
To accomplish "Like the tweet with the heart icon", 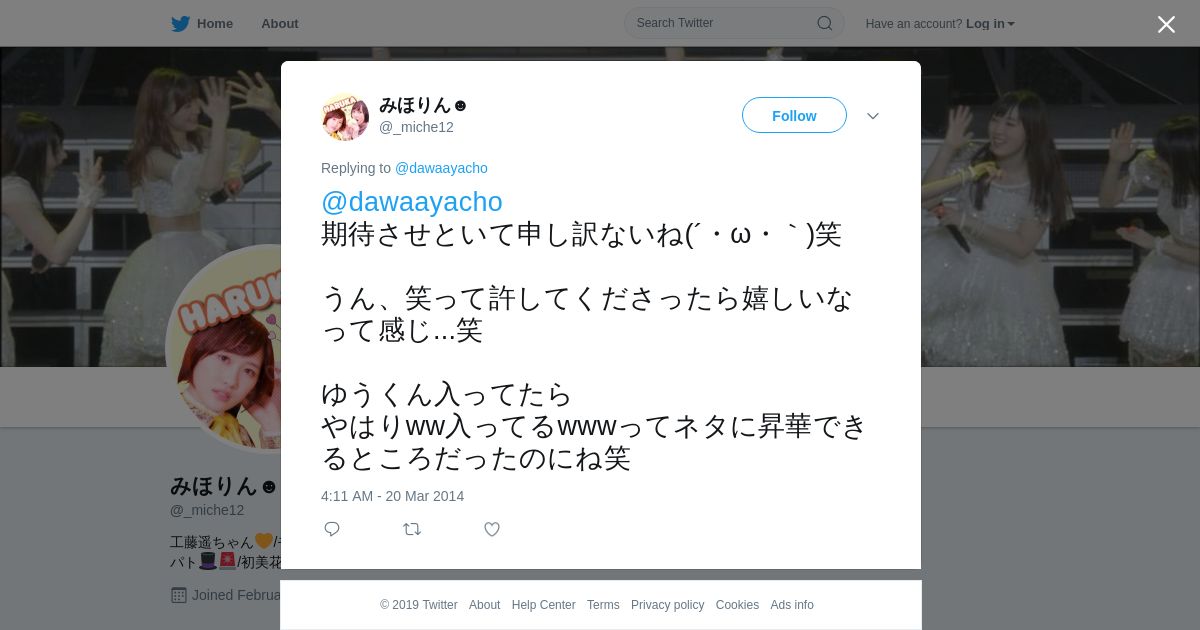I will 492,529.
